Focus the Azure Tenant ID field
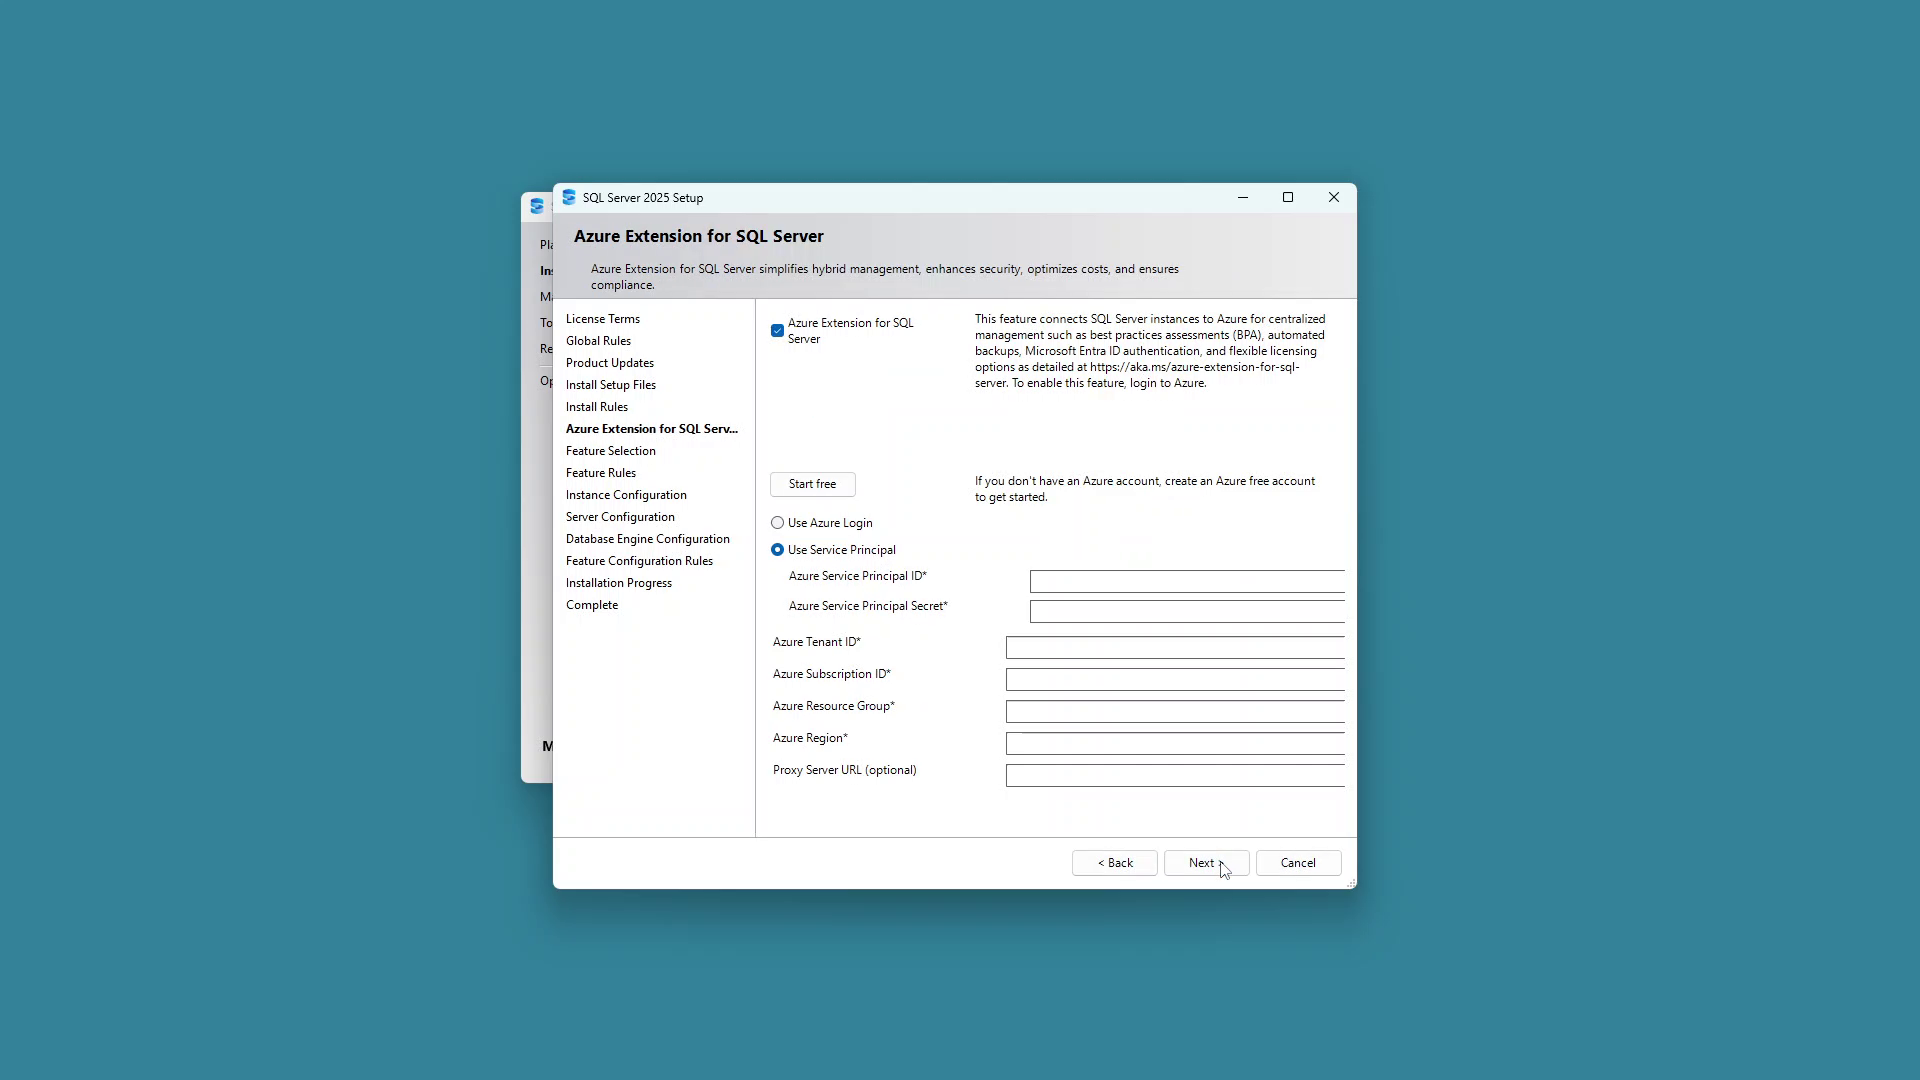This screenshot has height=1080, width=1920. point(1175,648)
